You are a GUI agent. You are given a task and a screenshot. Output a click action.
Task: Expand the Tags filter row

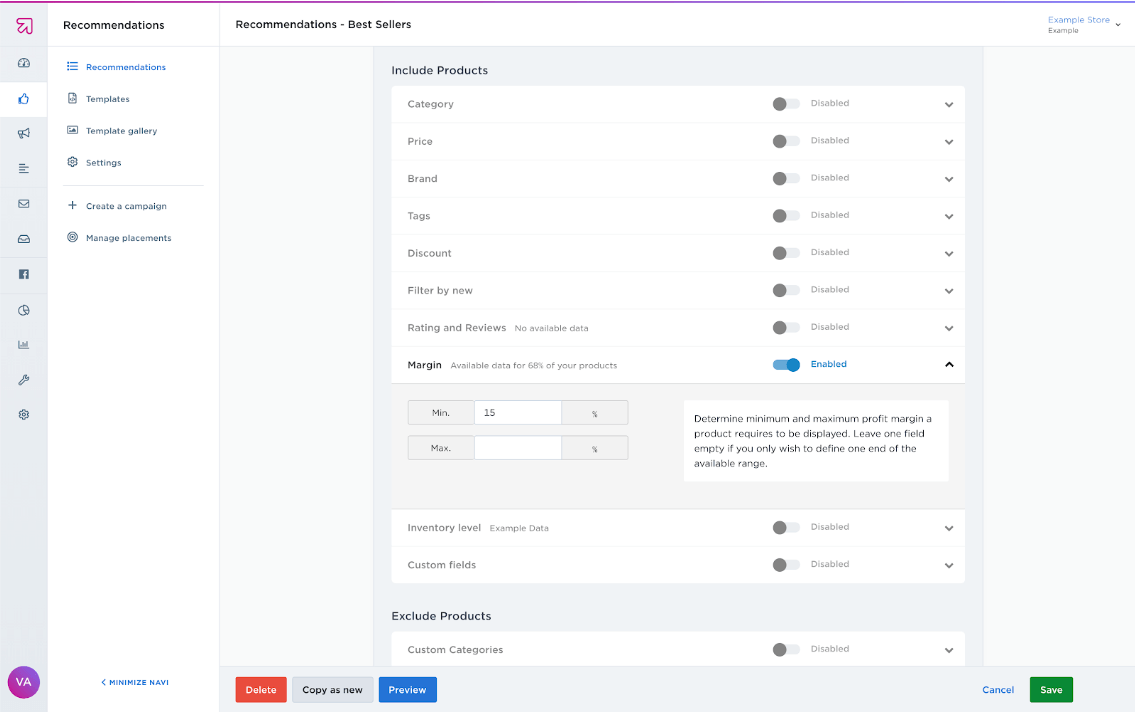click(949, 216)
